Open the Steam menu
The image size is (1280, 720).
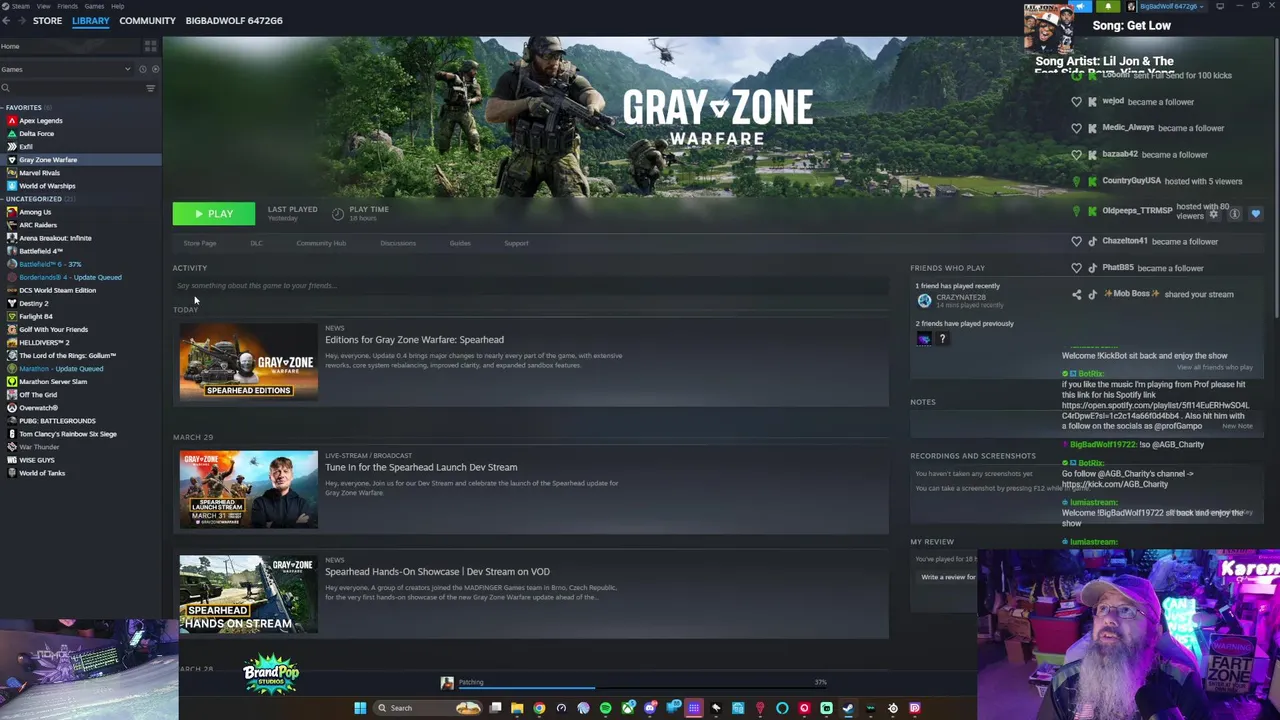pos(21,6)
